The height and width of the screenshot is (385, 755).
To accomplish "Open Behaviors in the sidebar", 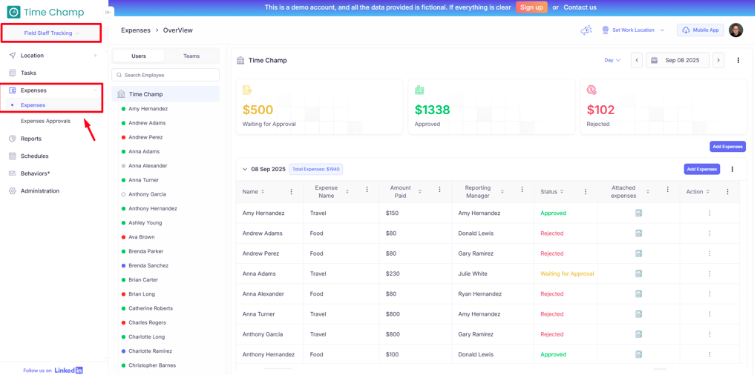I will 35,173.
